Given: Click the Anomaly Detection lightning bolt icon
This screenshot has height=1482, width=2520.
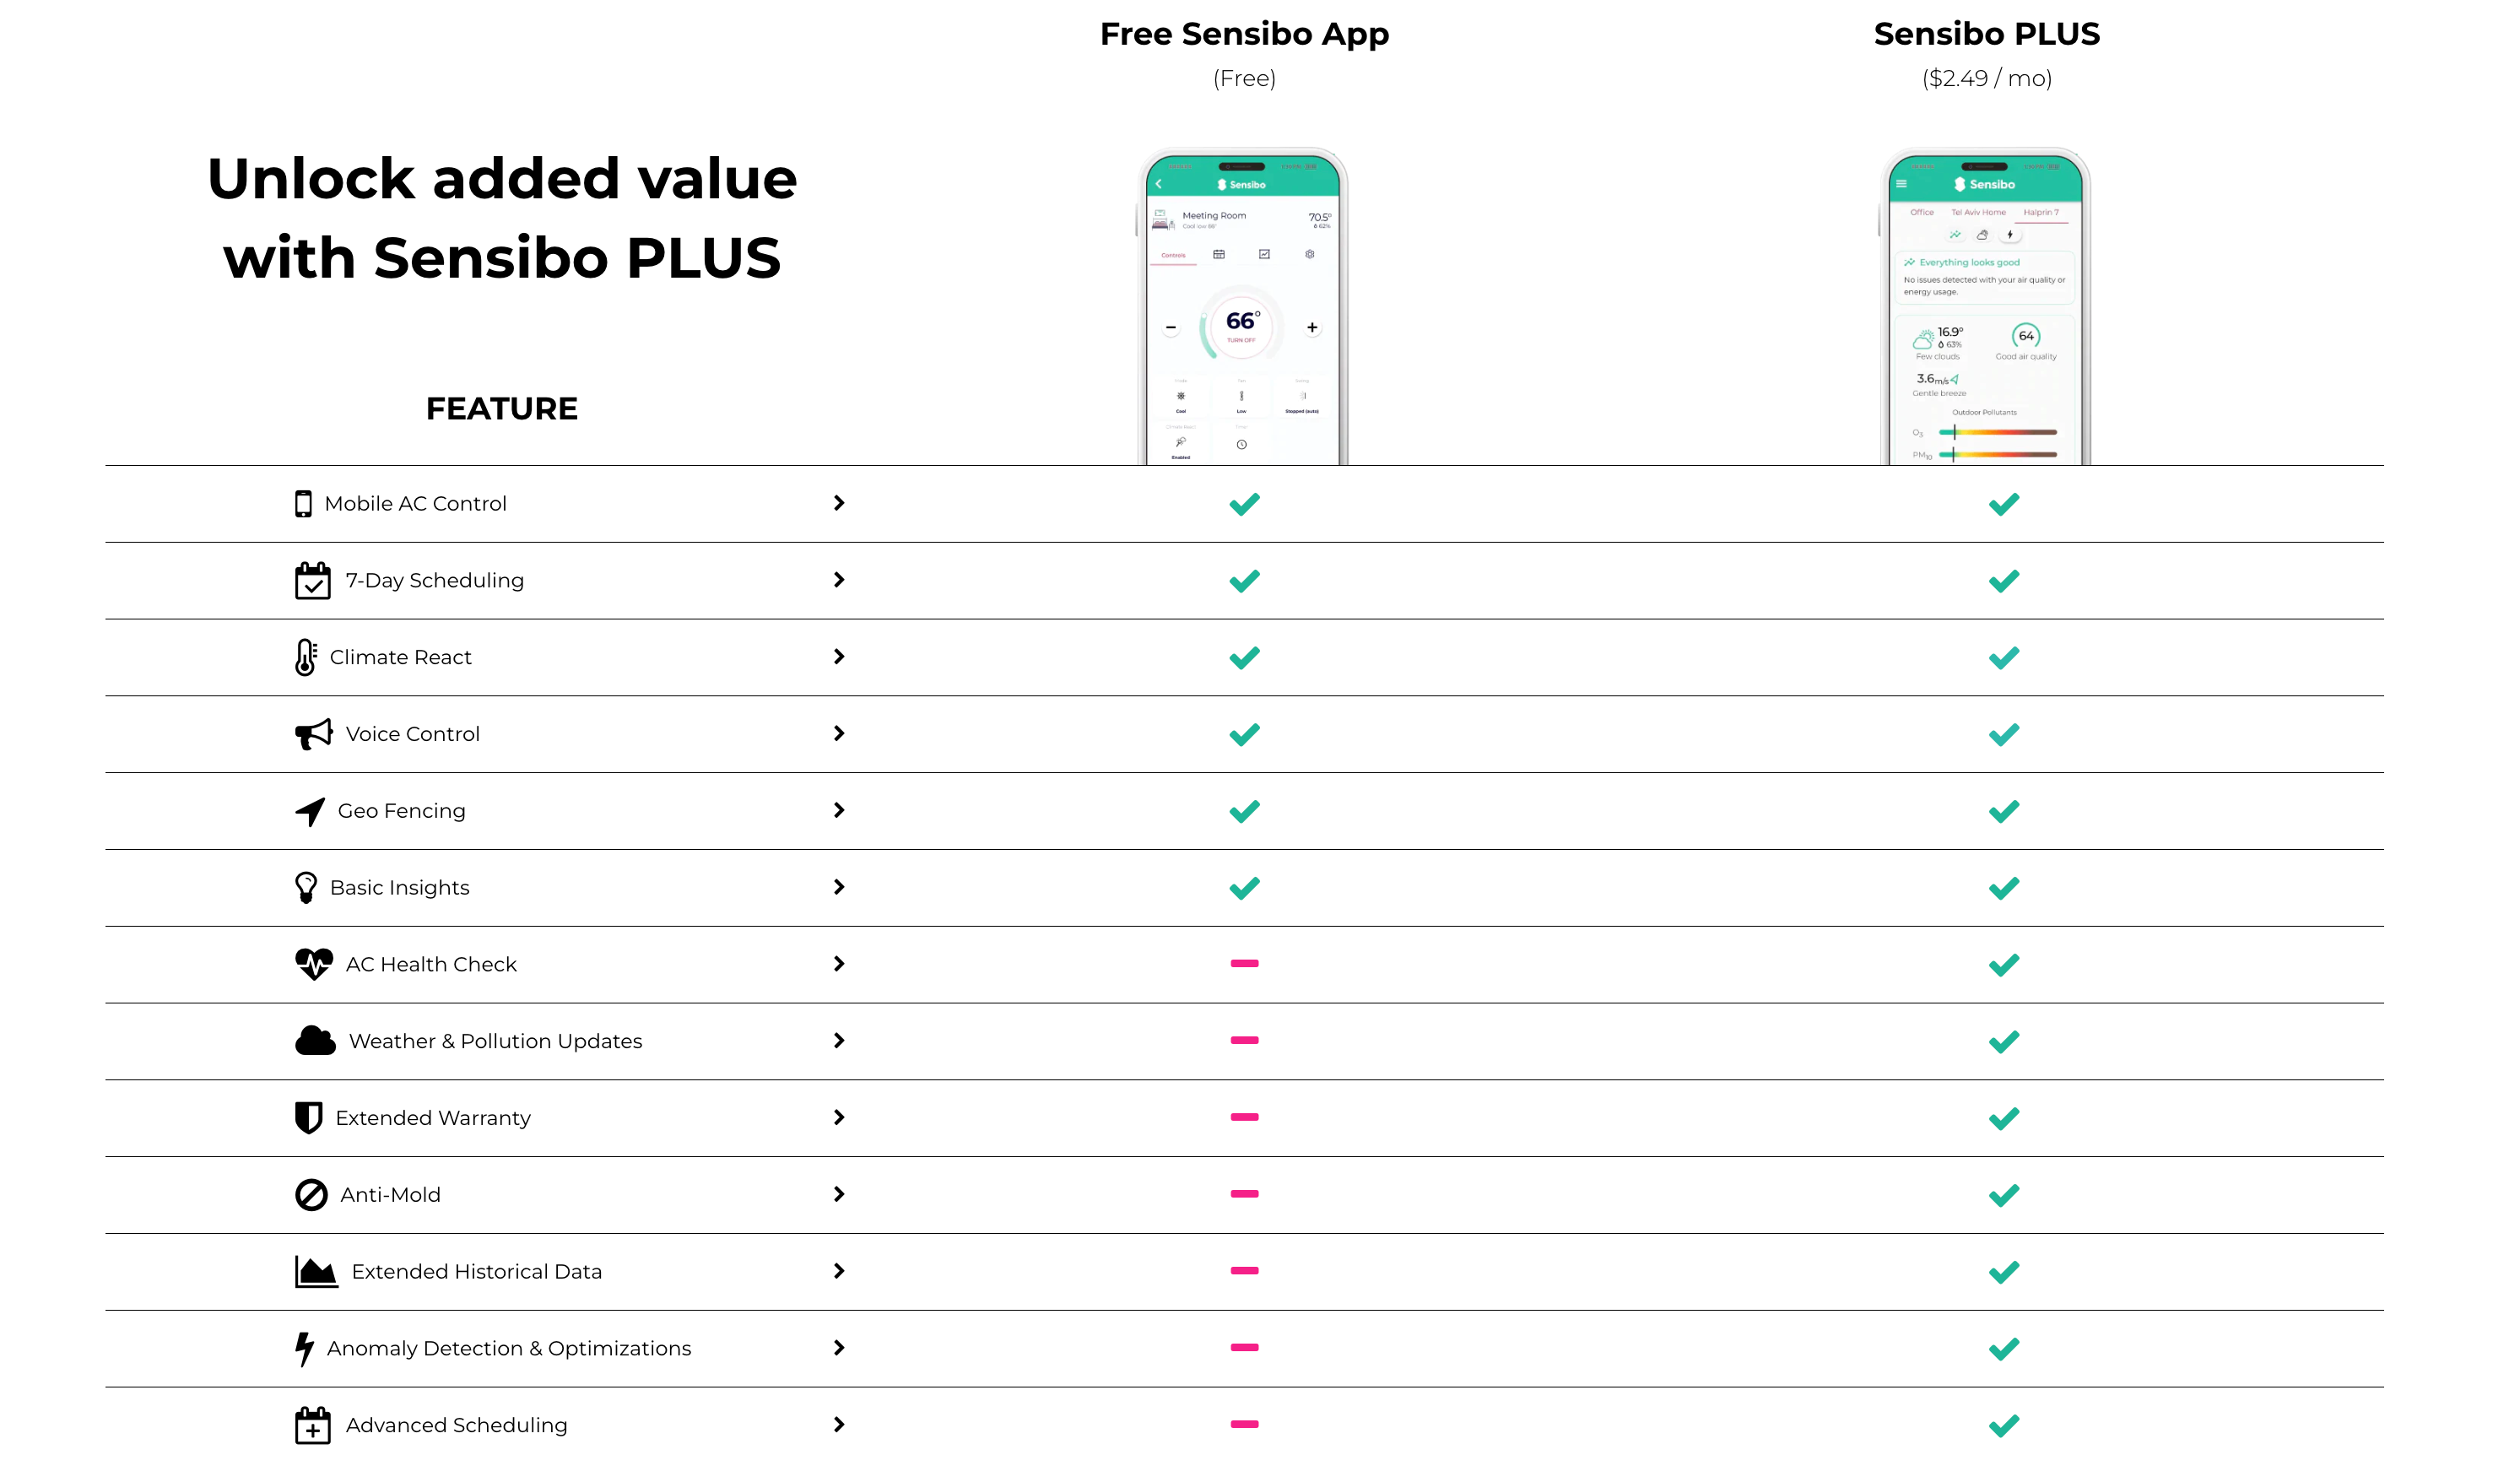Looking at the screenshot, I should [304, 1349].
